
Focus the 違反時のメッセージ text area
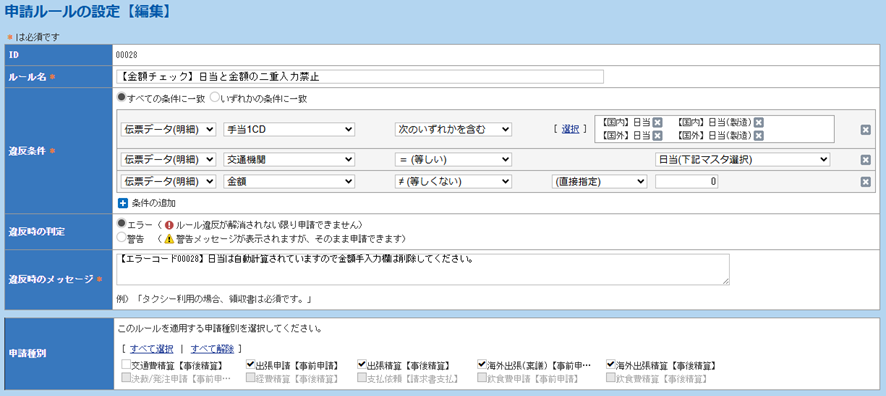[423, 269]
